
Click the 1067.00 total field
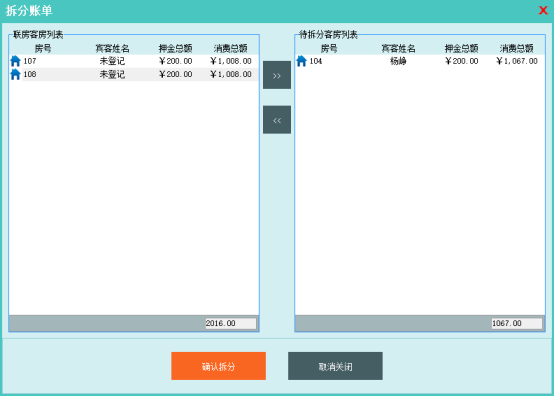click(517, 323)
